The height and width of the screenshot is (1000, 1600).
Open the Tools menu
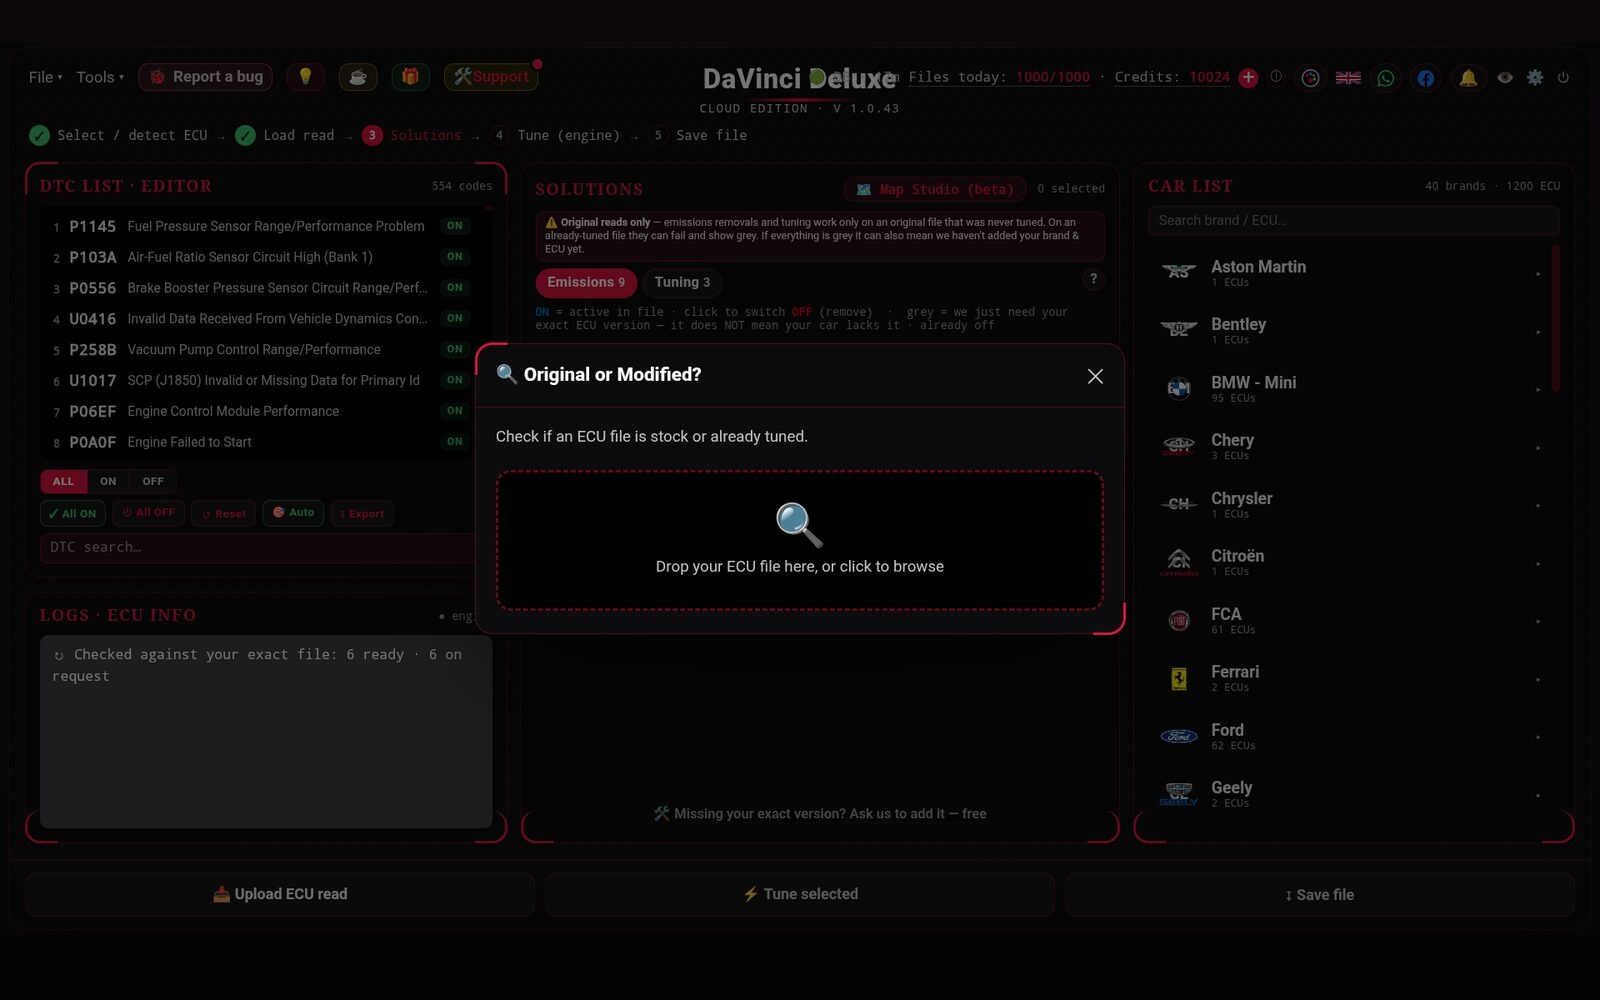click(x=100, y=77)
